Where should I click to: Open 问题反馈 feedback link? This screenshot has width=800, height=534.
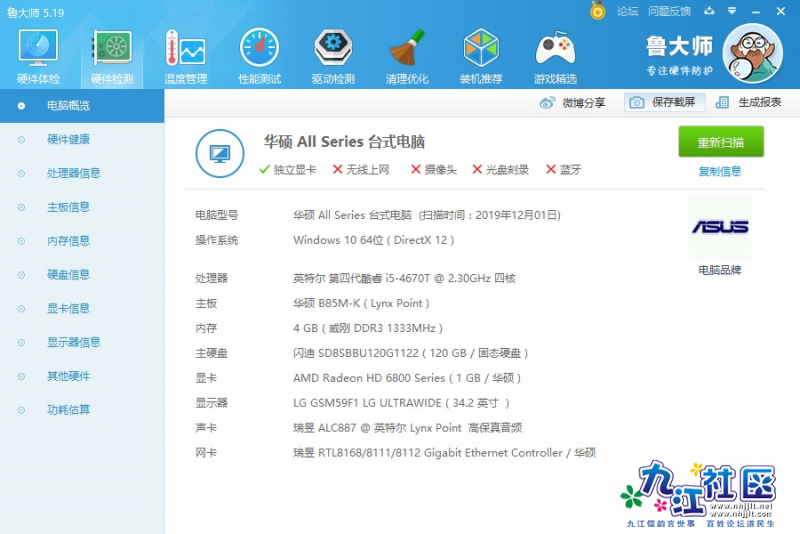669,11
